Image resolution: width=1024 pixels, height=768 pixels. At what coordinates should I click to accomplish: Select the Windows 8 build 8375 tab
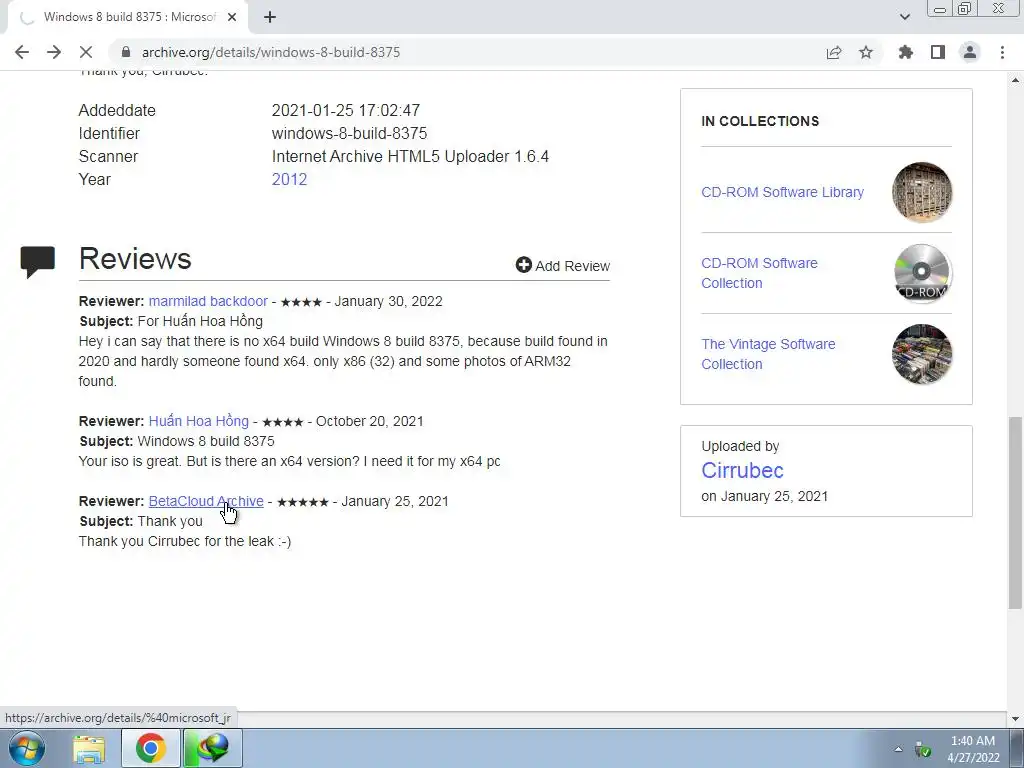pos(128,17)
